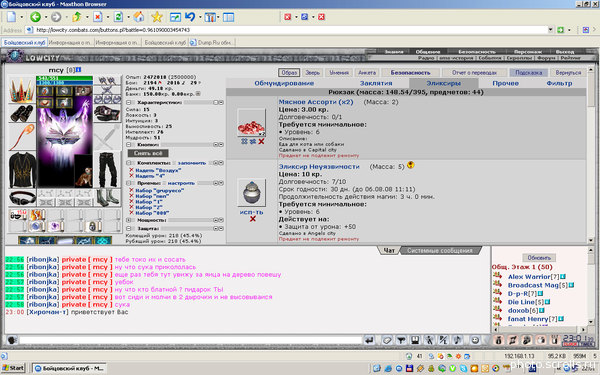This screenshot has width=600, height=375.
Task: Click the blue Undo arrow in toolbar
Action: [x=190, y=17]
